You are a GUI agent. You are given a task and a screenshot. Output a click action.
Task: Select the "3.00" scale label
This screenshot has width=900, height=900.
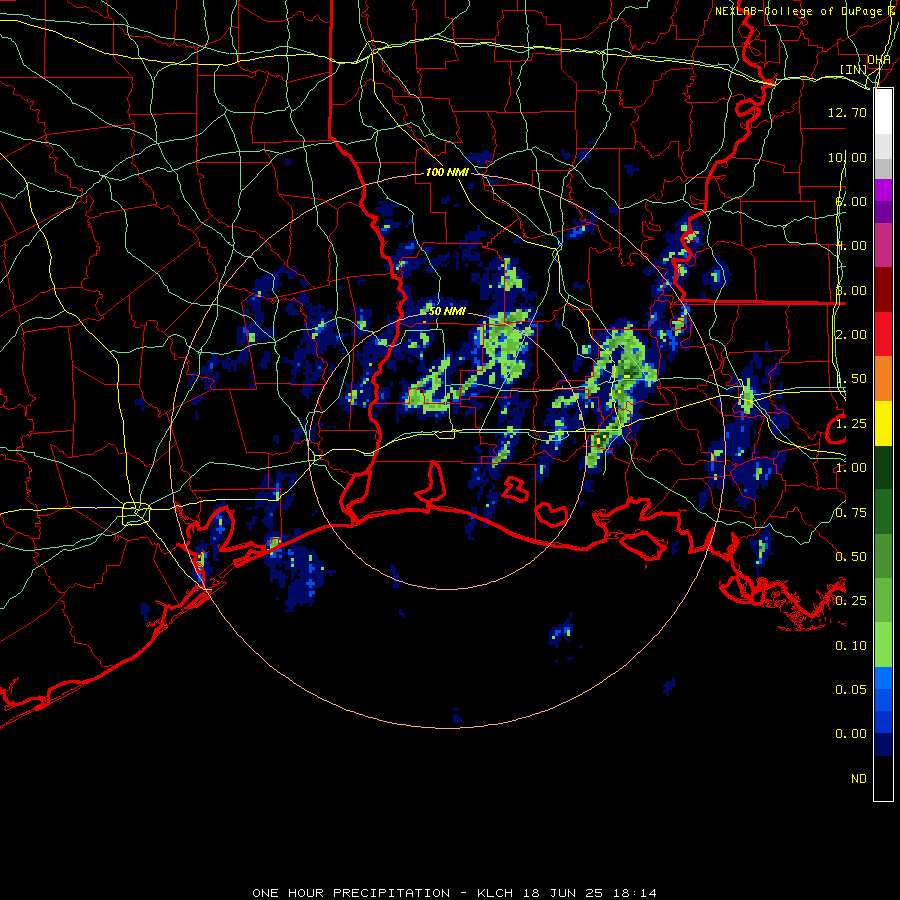pos(851,290)
